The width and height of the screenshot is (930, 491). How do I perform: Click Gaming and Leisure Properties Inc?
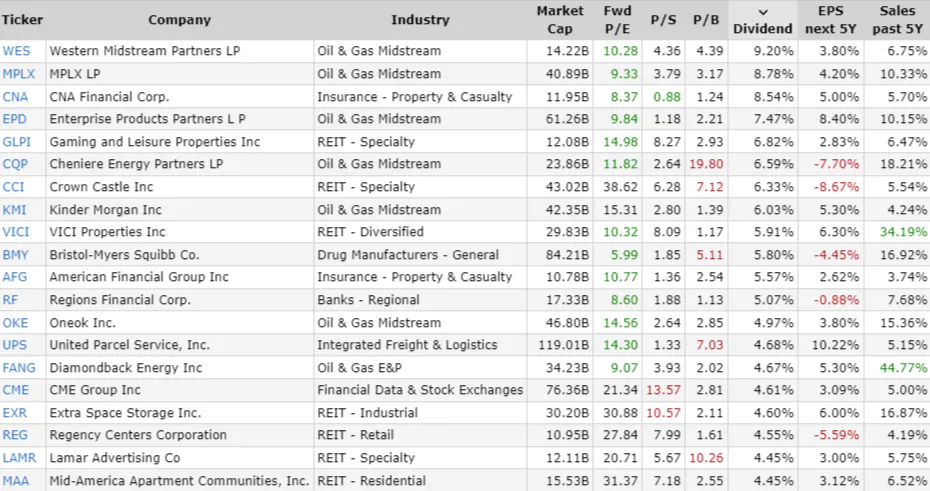pos(155,142)
